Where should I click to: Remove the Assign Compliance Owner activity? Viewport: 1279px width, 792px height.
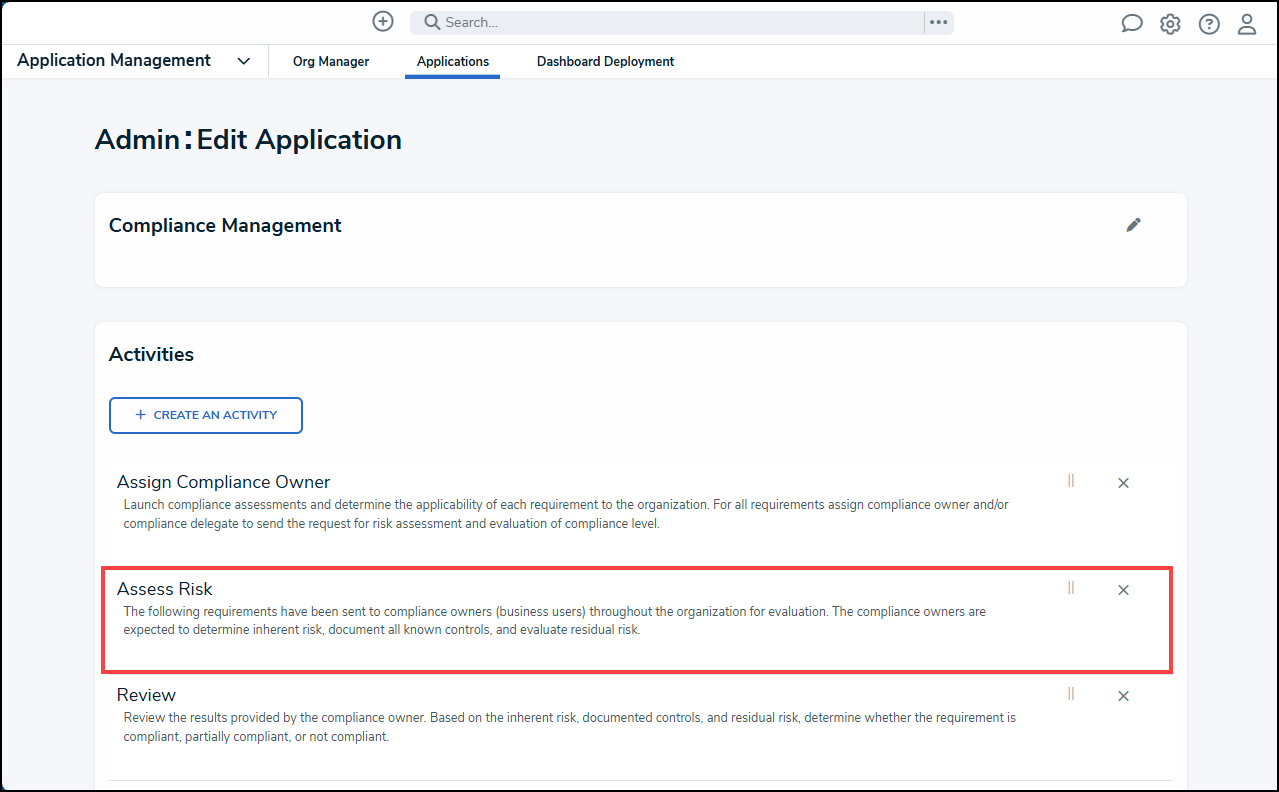click(x=1123, y=483)
